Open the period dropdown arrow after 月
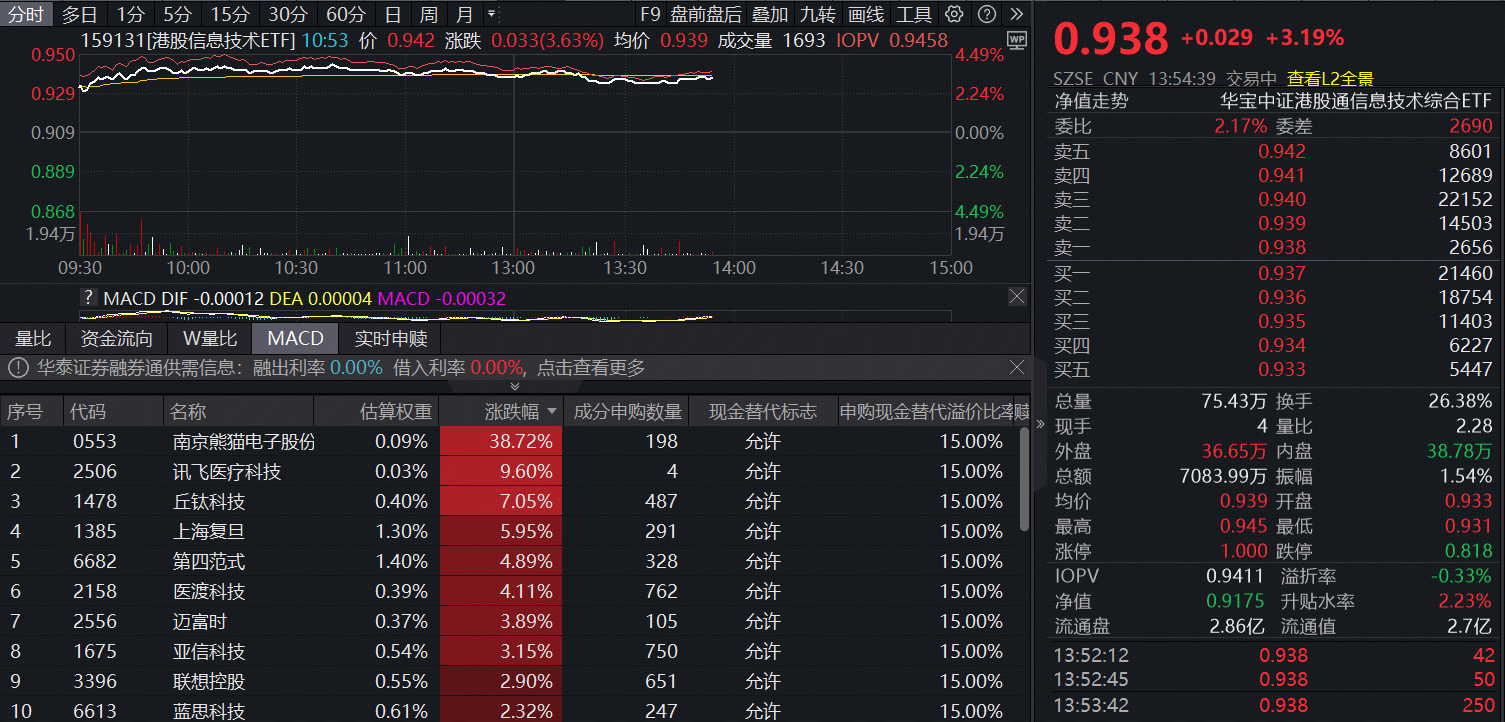The height and width of the screenshot is (722, 1505). [x=491, y=14]
